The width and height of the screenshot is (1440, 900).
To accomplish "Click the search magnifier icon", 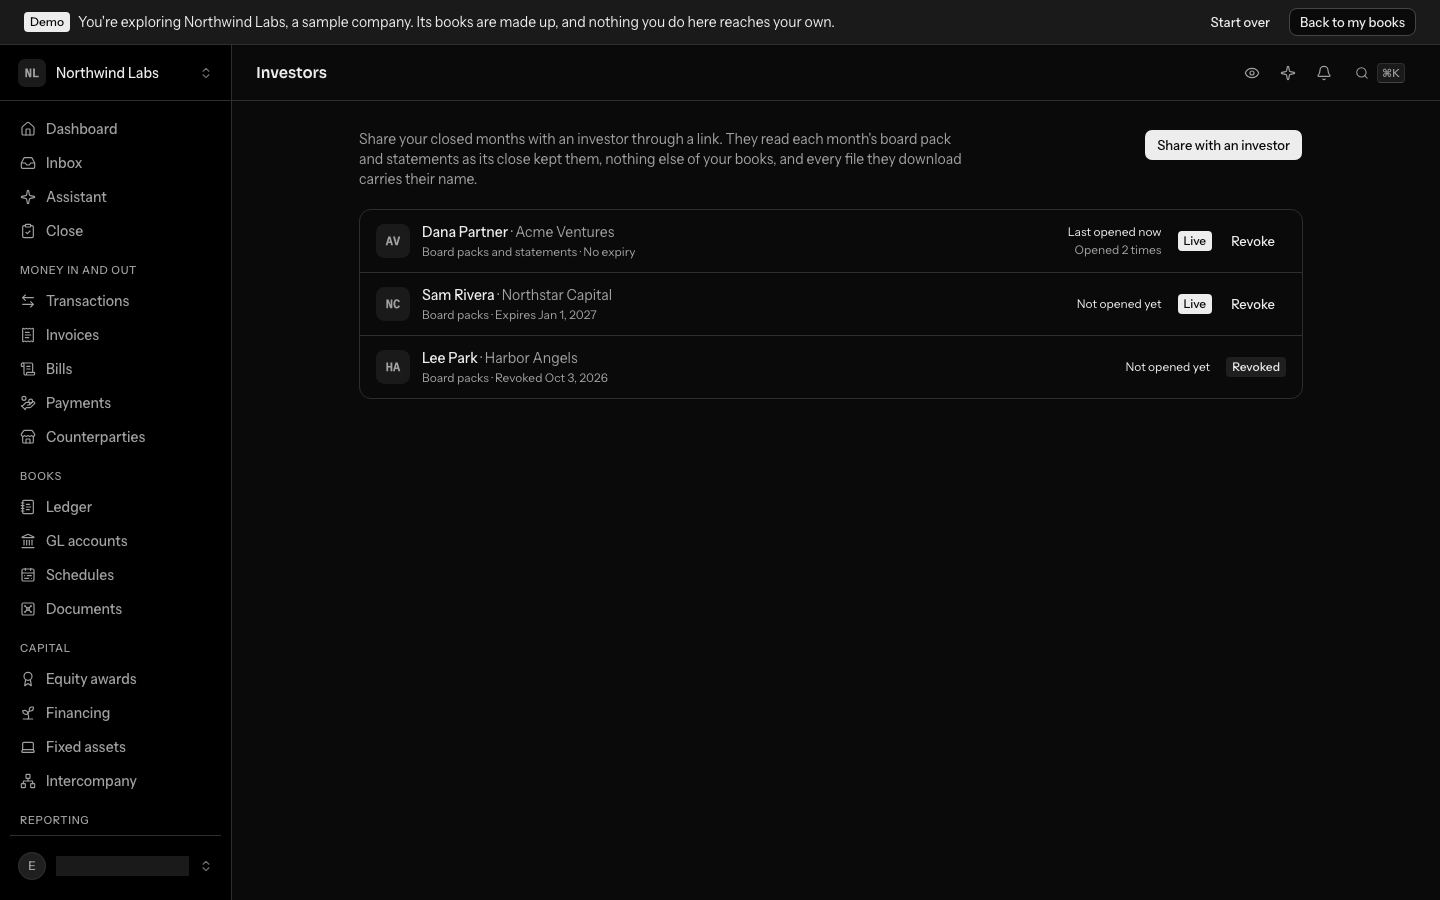I will 1362,73.
